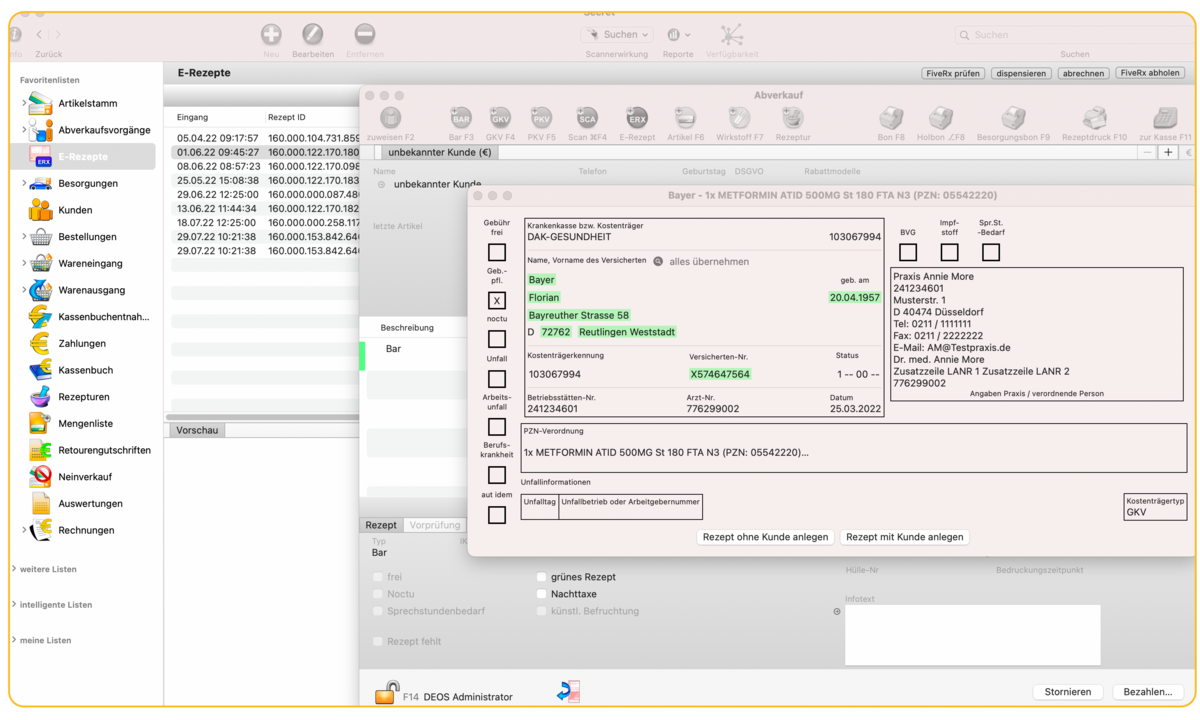Click the Bon F8 printer icon
This screenshot has width=1200, height=720.
pos(891,118)
